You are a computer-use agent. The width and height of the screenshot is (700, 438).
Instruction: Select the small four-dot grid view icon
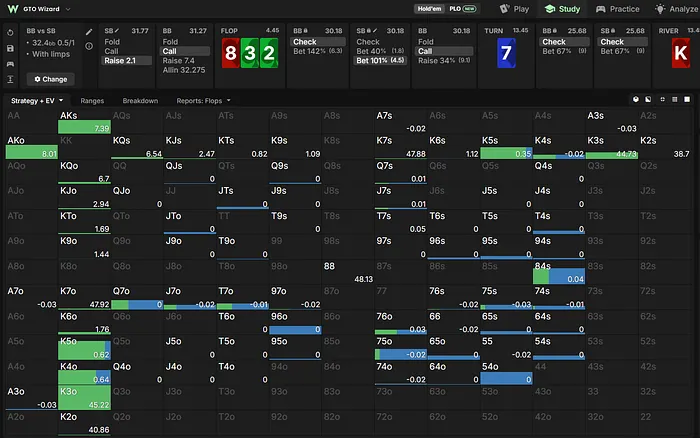[x=662, y=99]
